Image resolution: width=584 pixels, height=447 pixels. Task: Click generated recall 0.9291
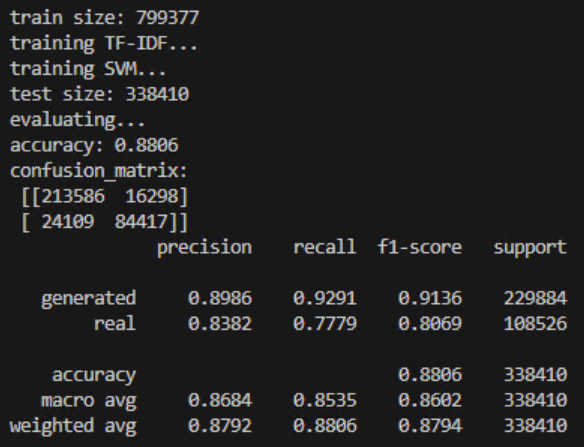(325, 298)
